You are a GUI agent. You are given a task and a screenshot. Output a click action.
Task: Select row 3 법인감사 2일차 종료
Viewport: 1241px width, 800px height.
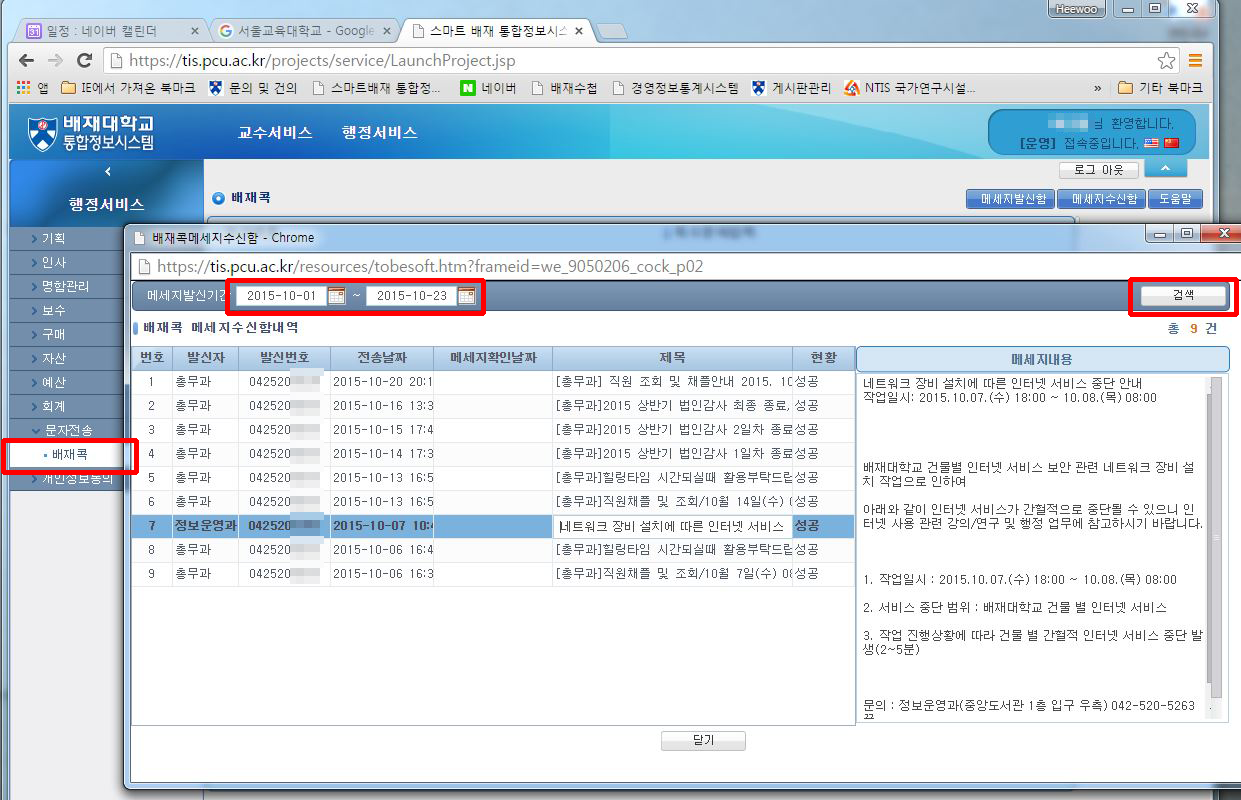pos(493,429)
